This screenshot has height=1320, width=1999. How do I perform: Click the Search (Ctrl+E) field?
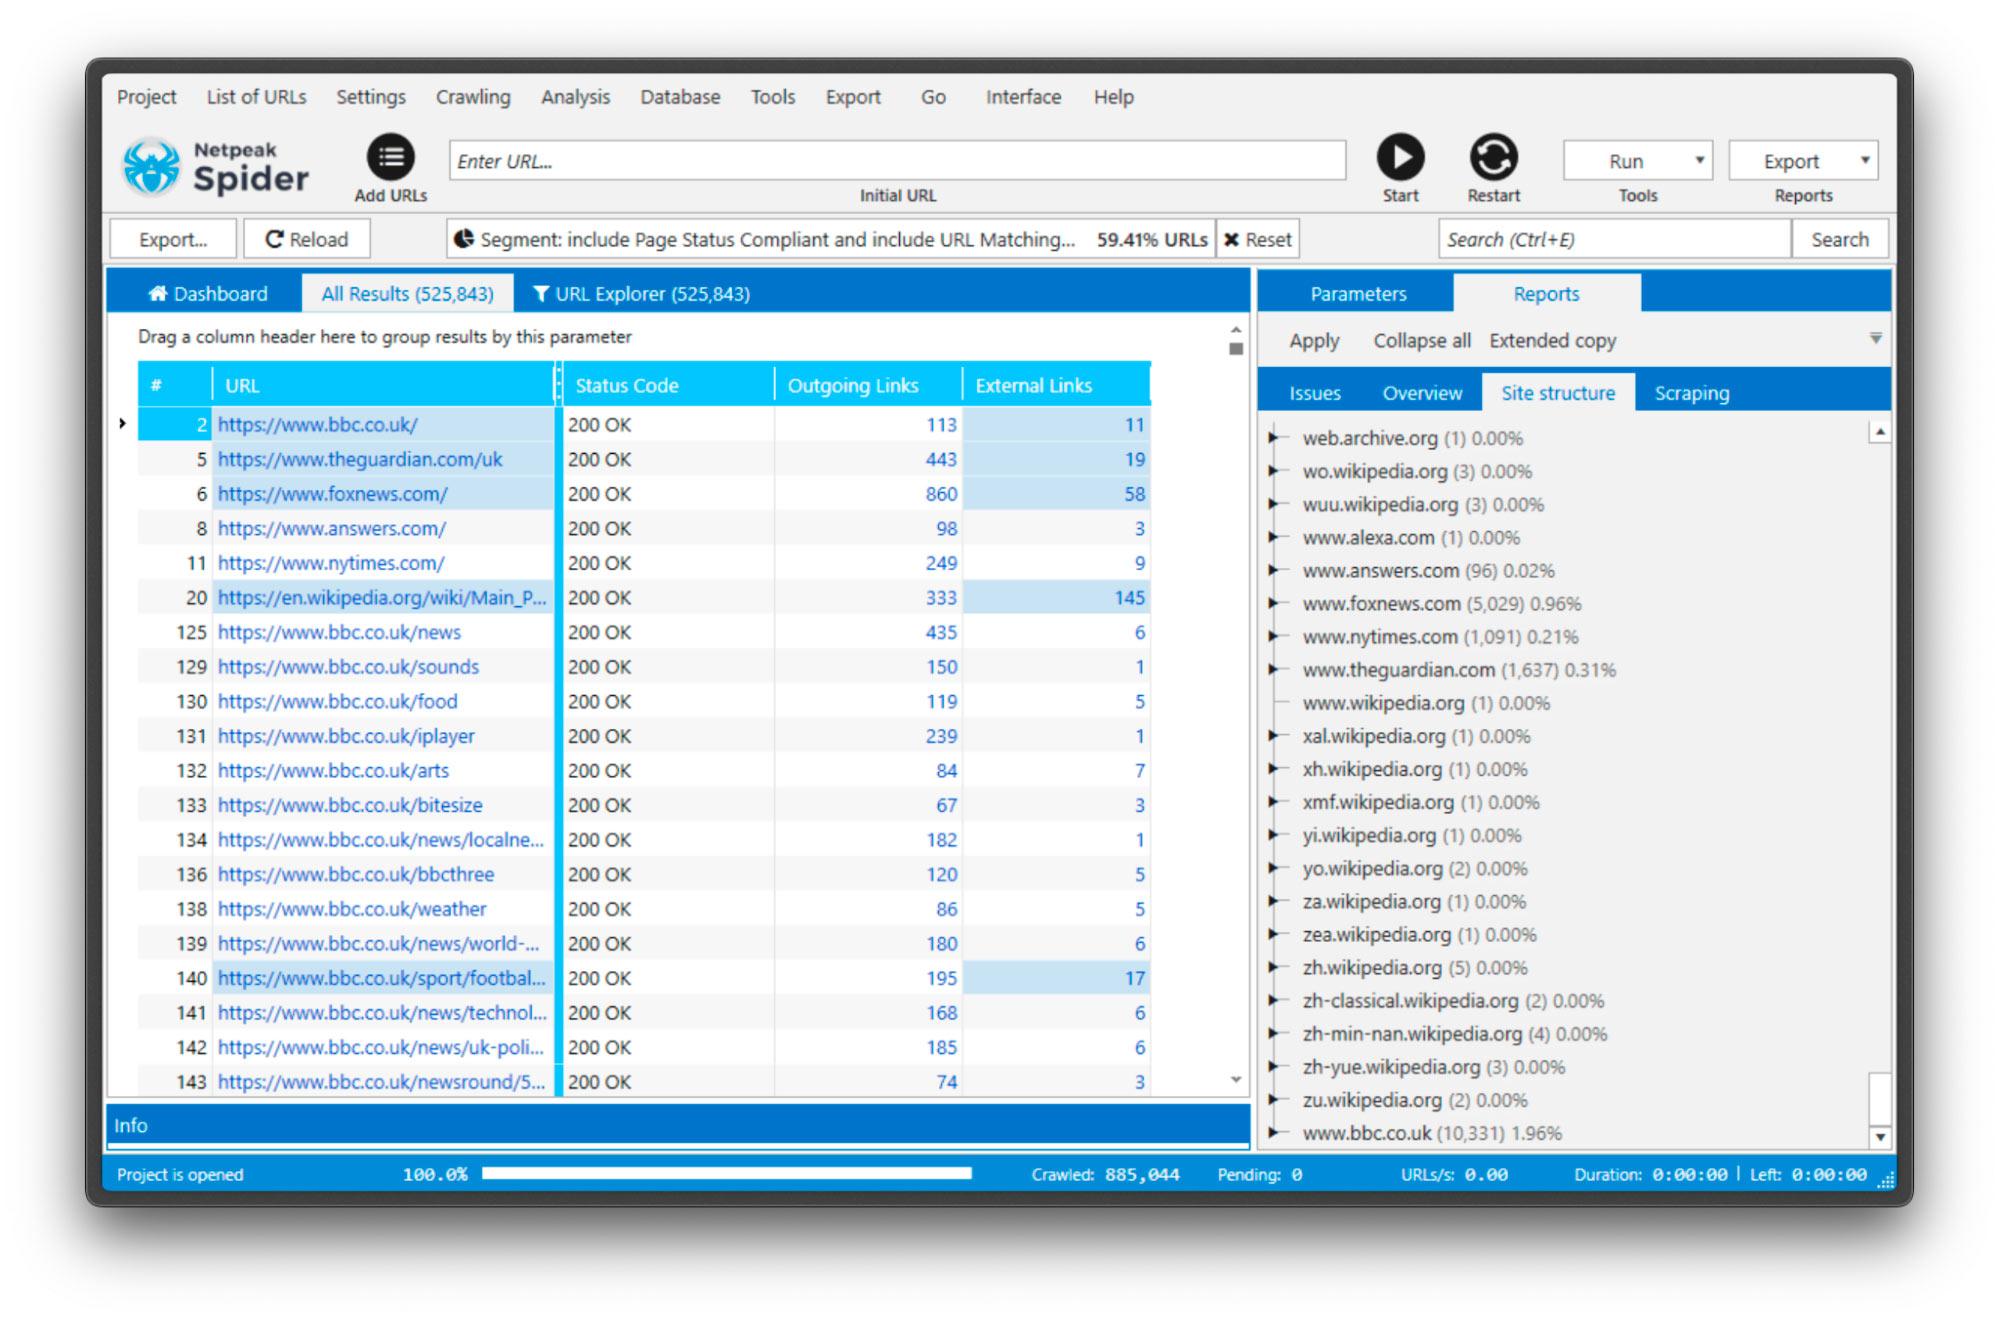pyautogui.click(x=1614, y=239)
